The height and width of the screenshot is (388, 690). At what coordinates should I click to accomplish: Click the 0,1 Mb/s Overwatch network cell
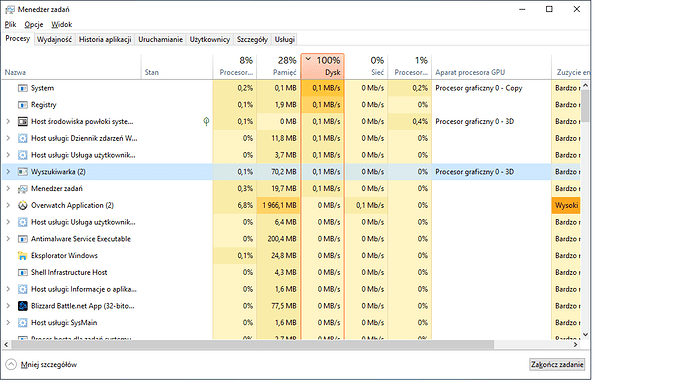[366, 205]
